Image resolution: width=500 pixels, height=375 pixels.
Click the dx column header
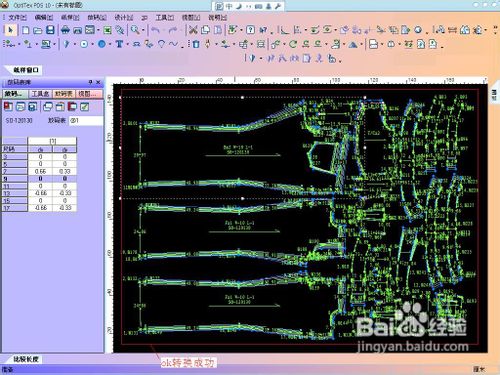40,149
